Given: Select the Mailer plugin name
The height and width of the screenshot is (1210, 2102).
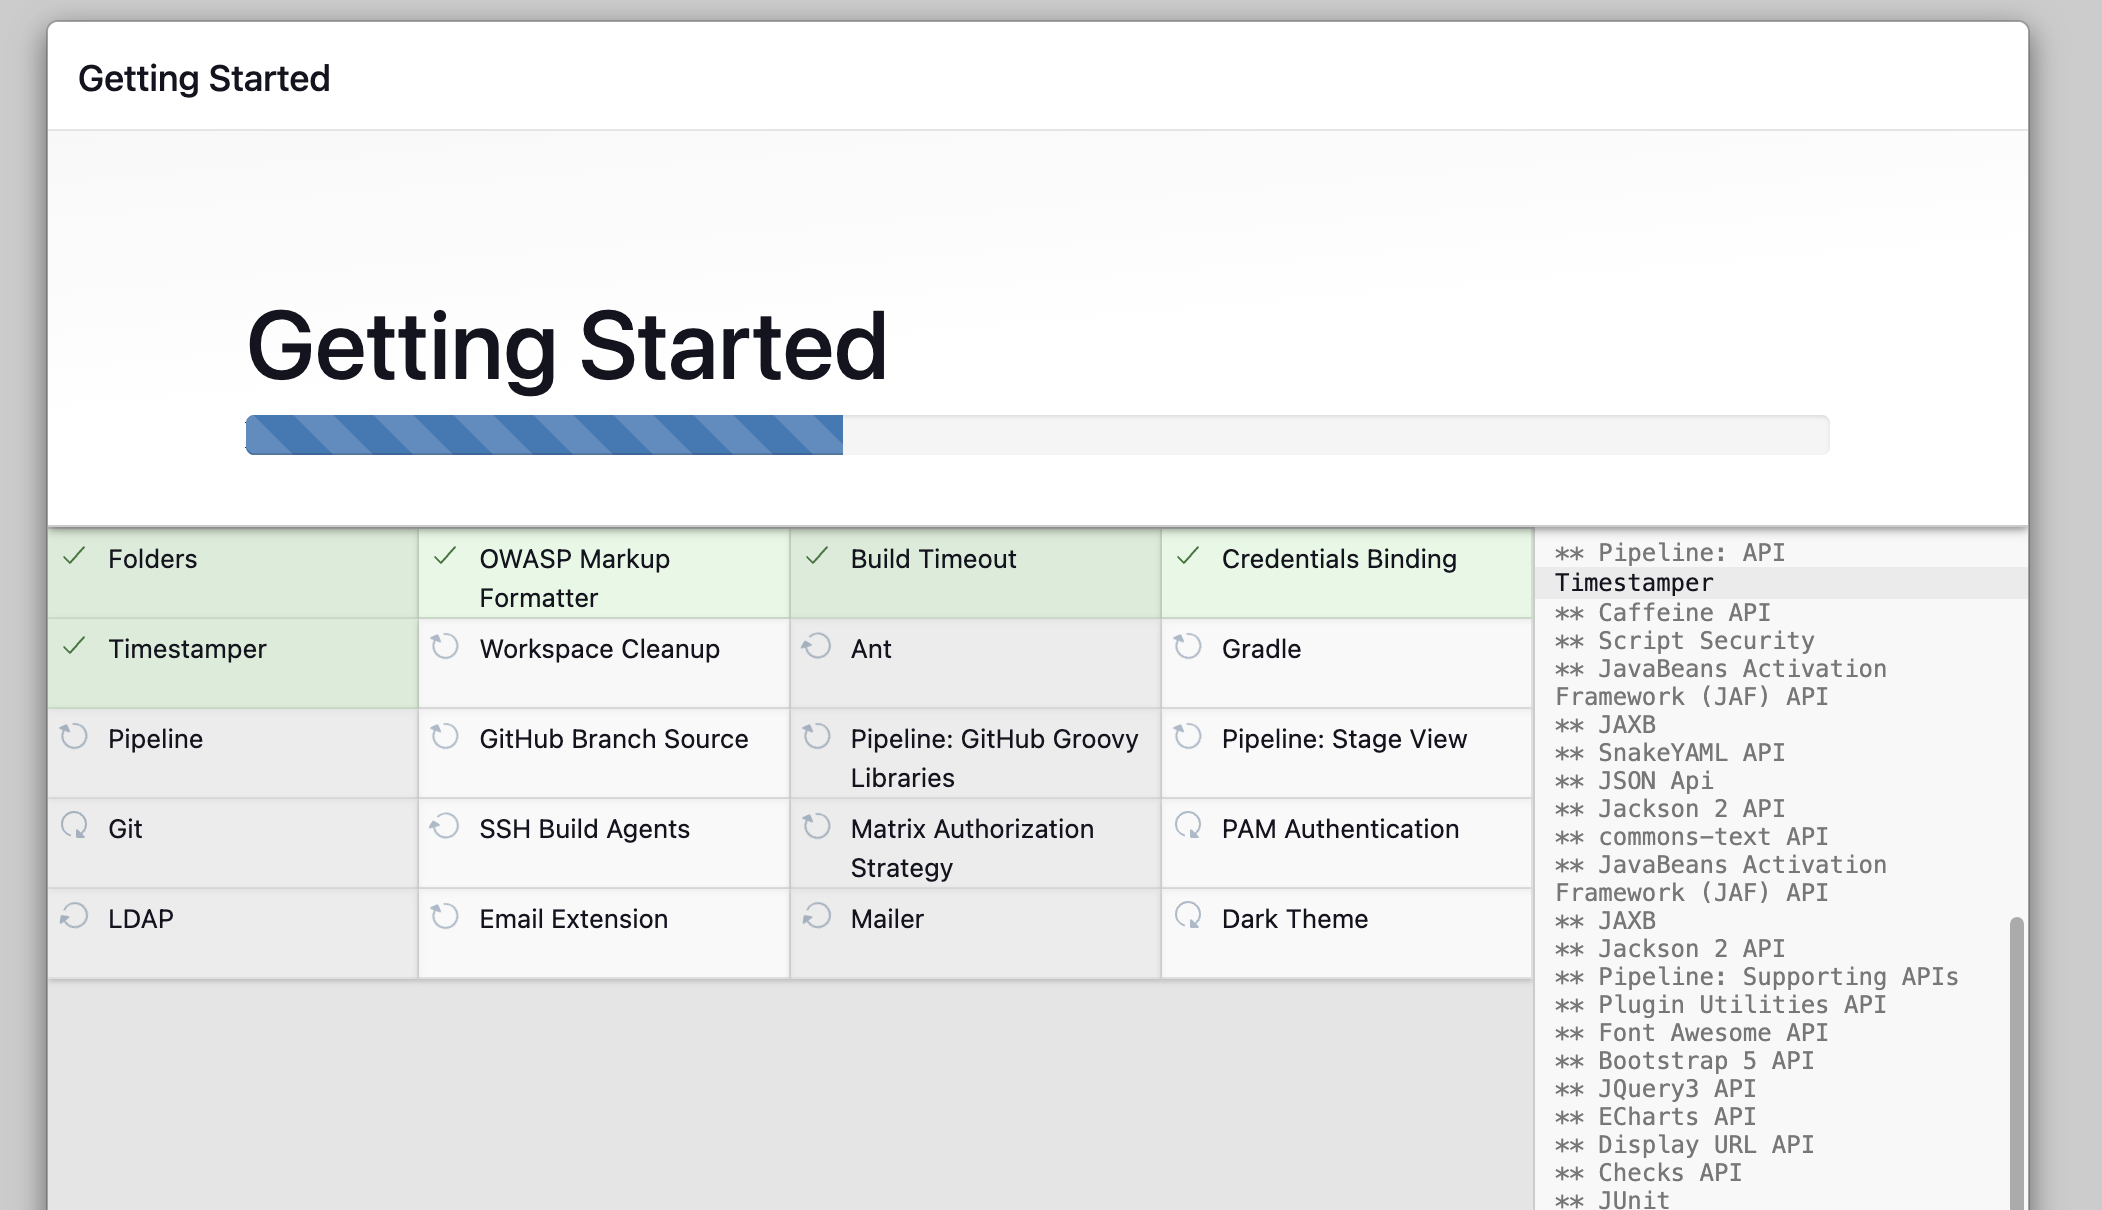Looking at the screenshot, I should pyautogui.click(x=887, y=919).
